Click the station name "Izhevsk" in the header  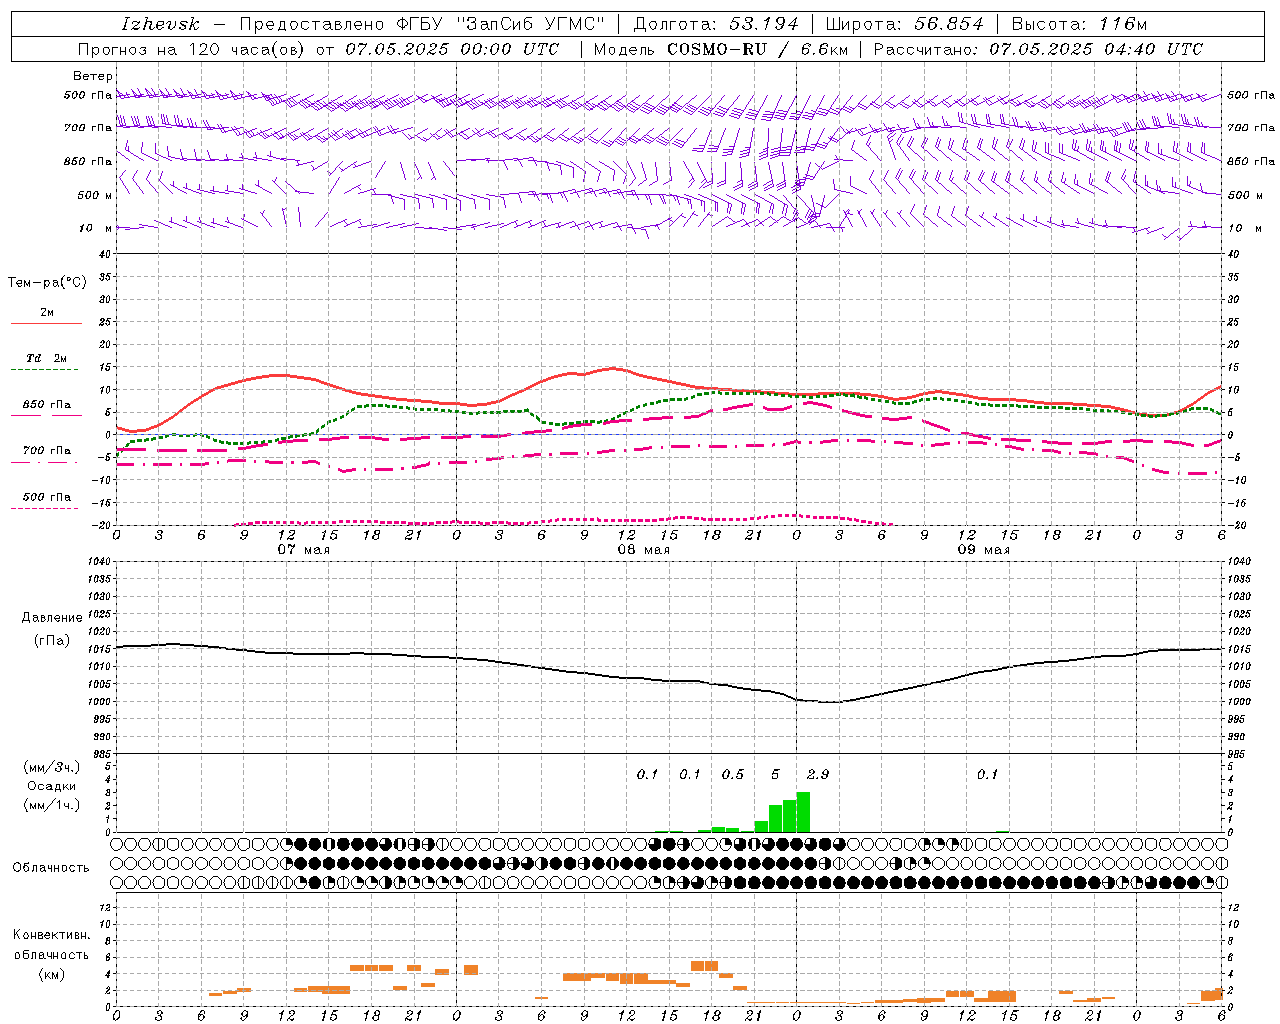(160, 24)
